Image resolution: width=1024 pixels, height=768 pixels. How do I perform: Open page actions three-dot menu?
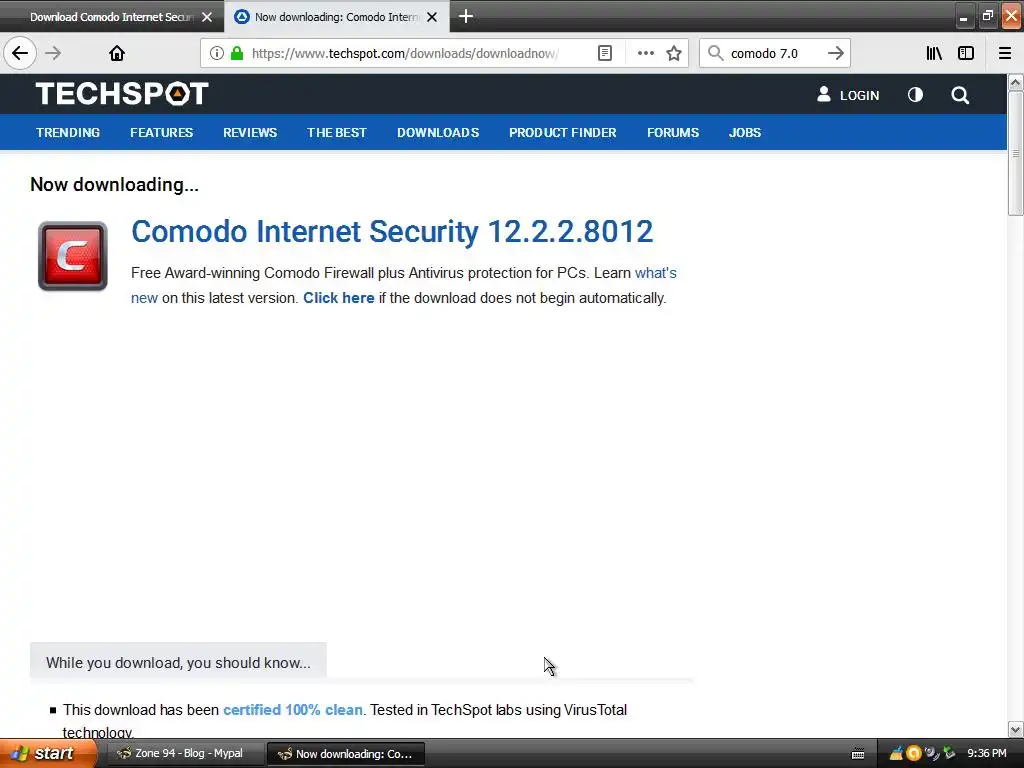[x=645, y=53]
